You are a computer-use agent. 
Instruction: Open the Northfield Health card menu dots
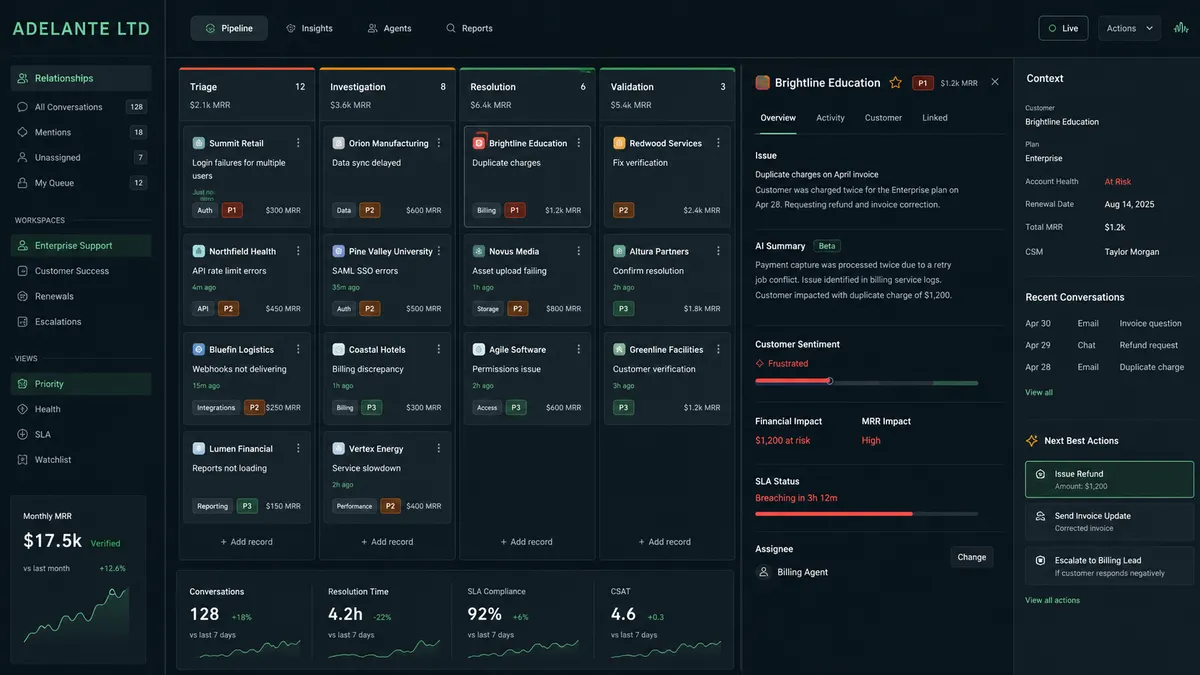pos(298,251)
